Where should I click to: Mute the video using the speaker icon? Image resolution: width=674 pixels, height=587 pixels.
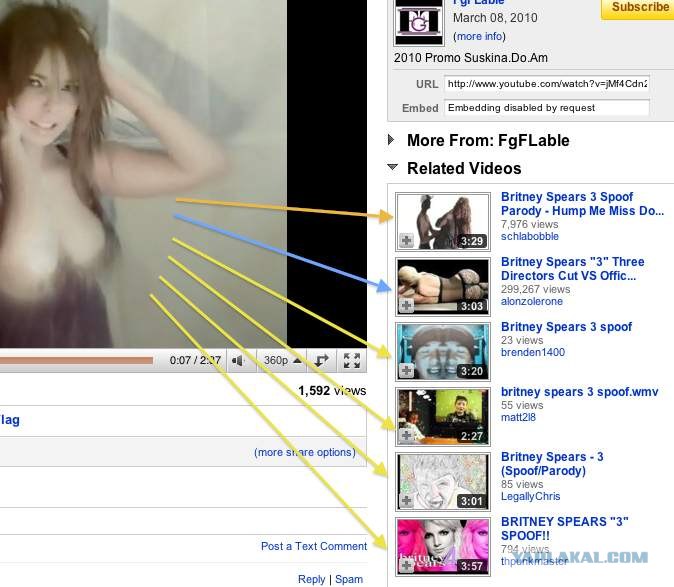(238, 361)
